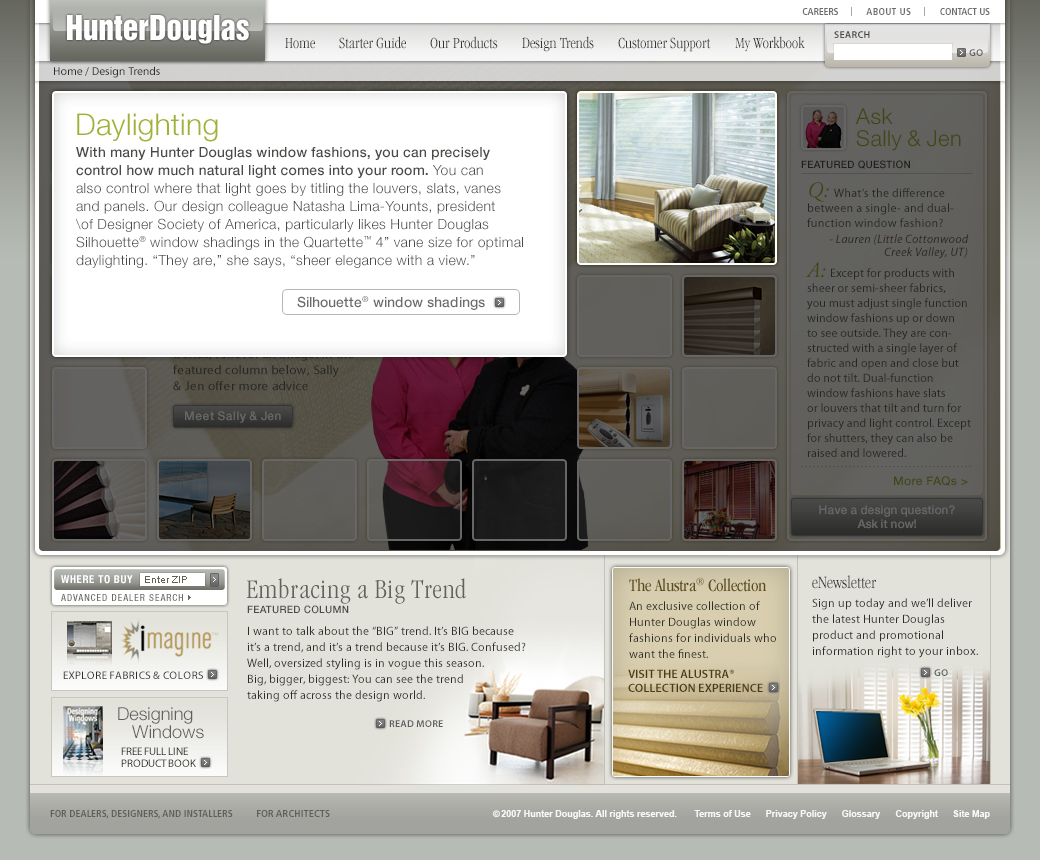Click the Enter ZIP input field
1040x860 pixels.
172,580
